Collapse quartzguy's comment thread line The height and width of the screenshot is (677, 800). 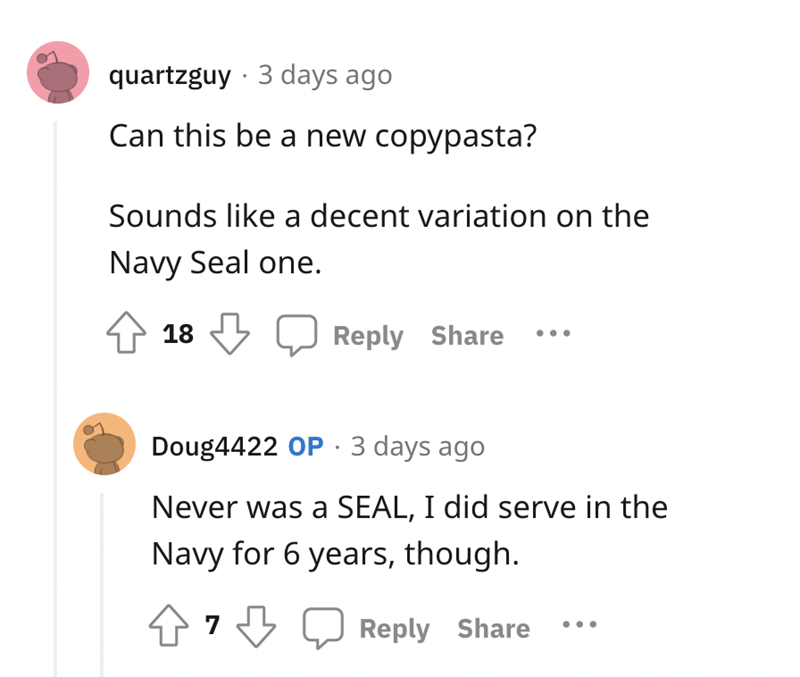pos(57,400)
